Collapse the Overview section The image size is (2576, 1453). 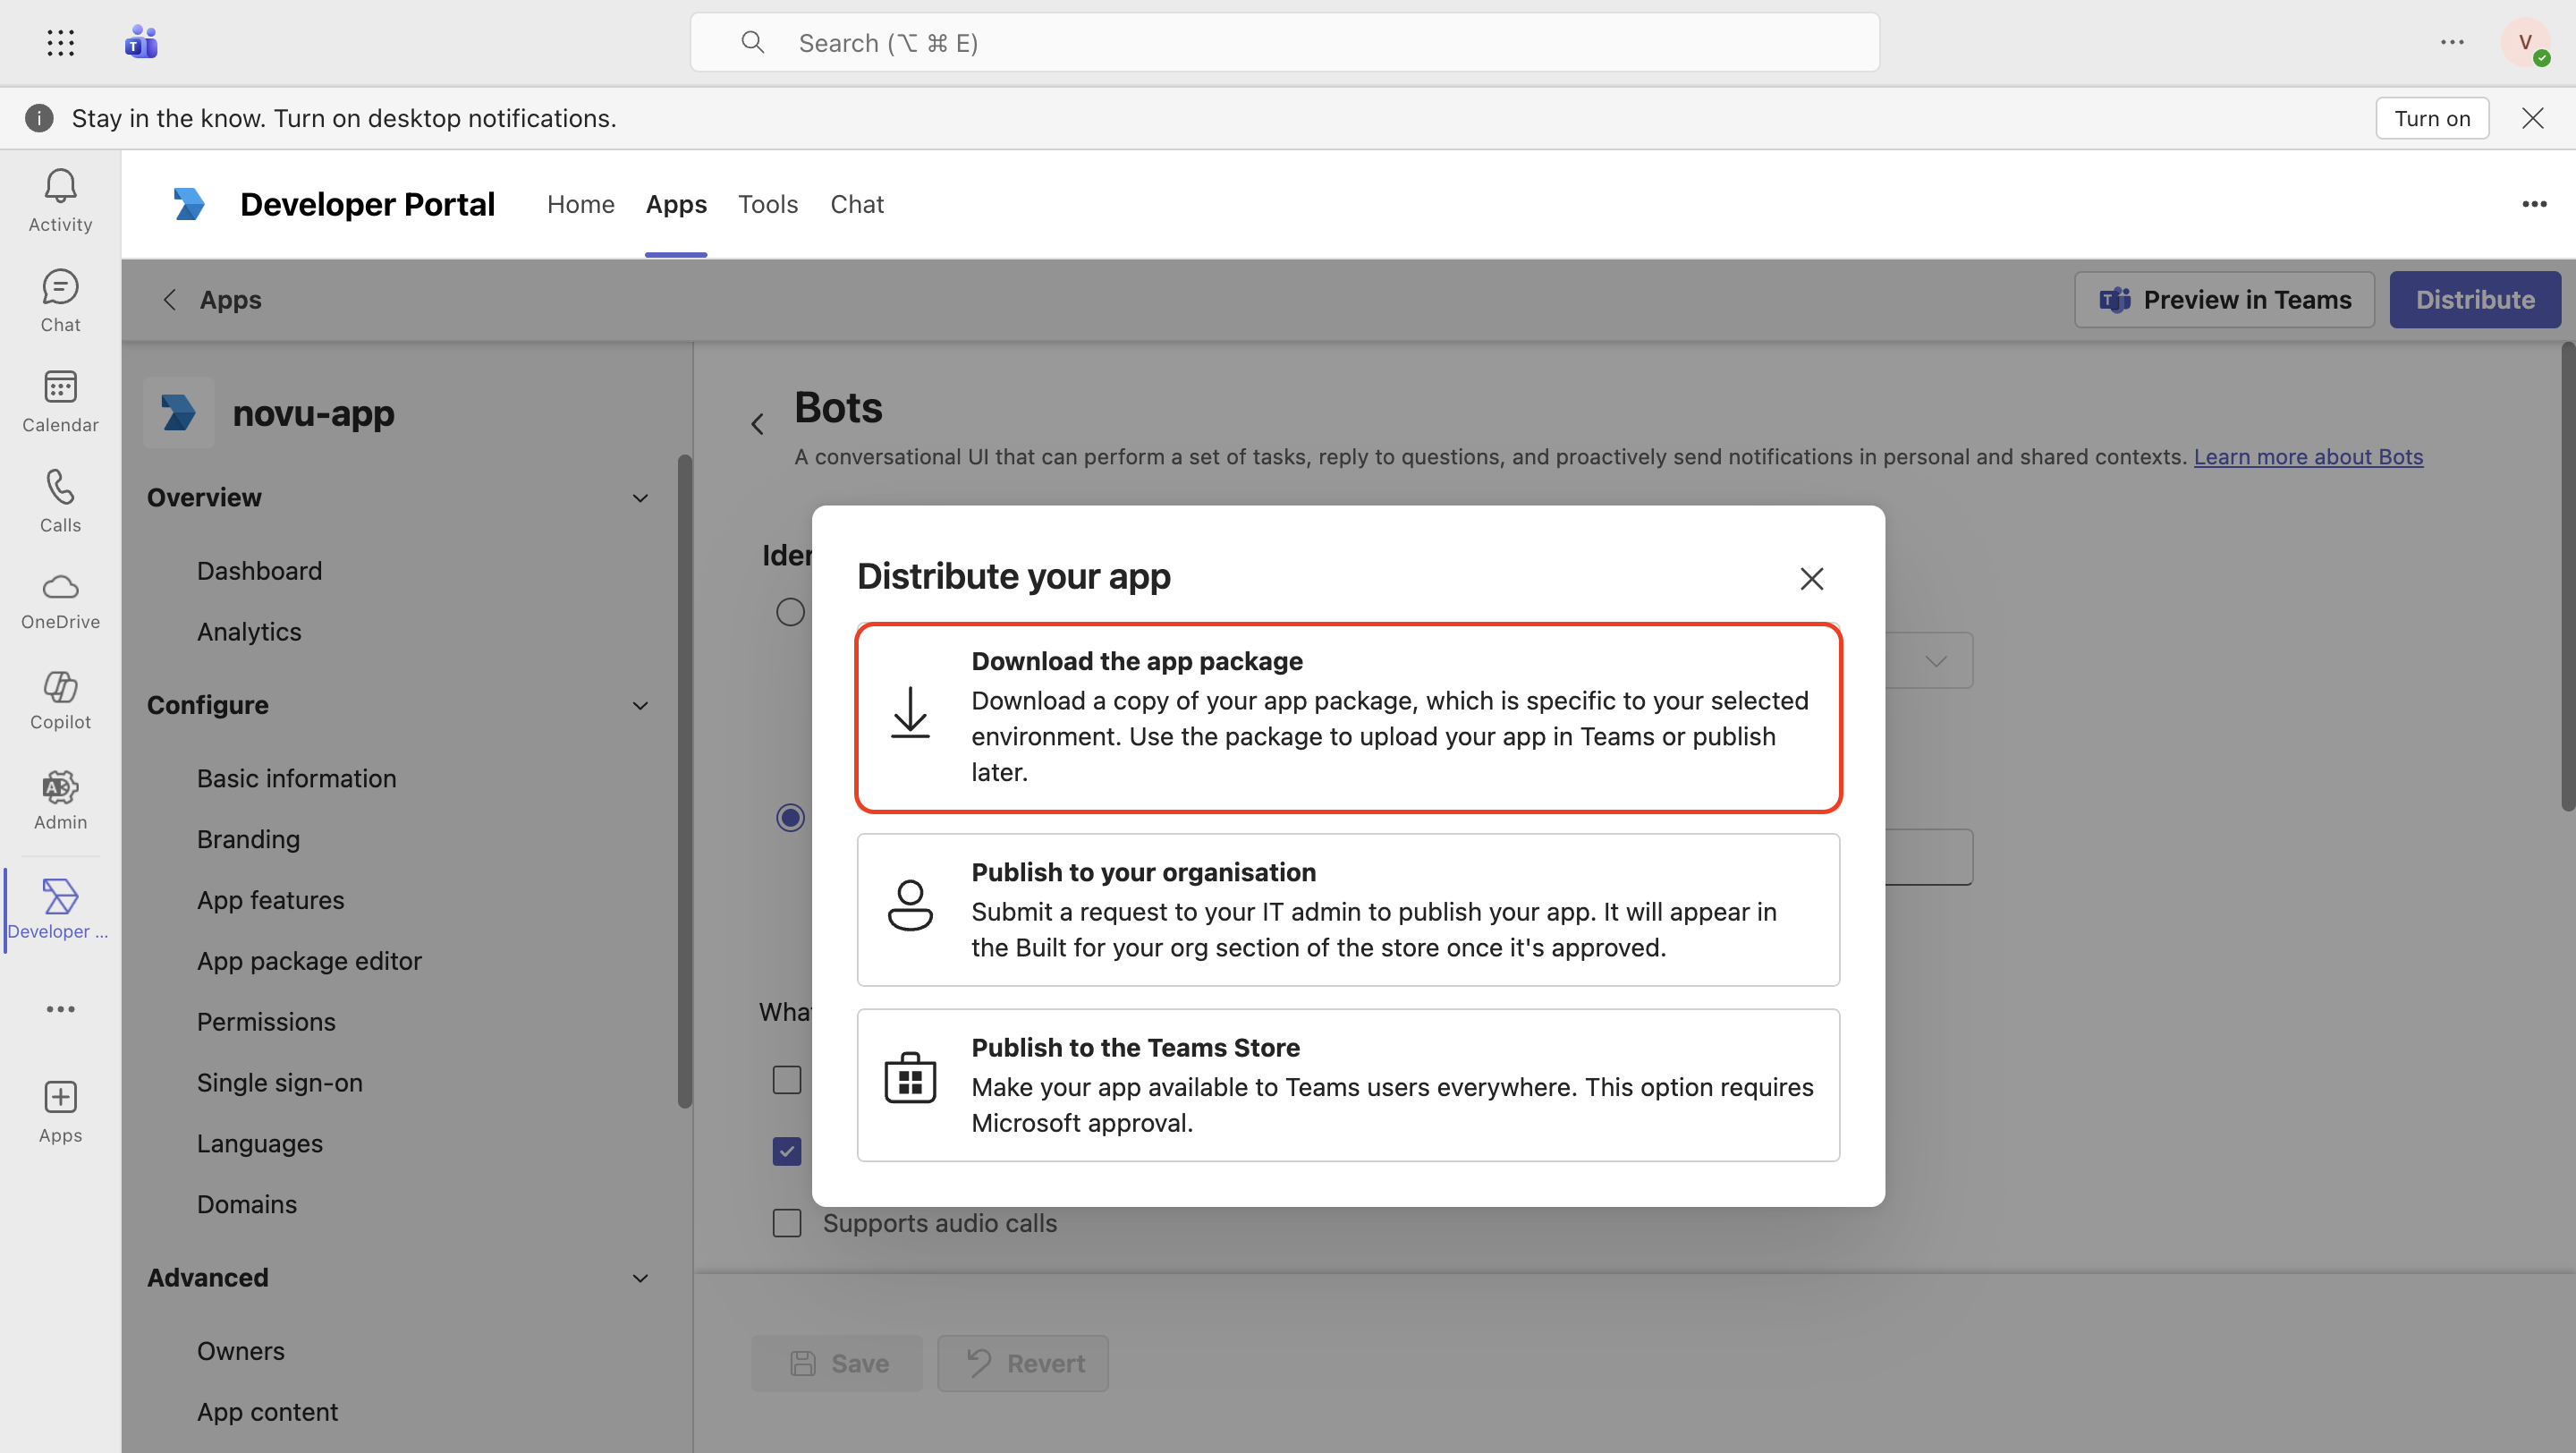tap(640, 497)
